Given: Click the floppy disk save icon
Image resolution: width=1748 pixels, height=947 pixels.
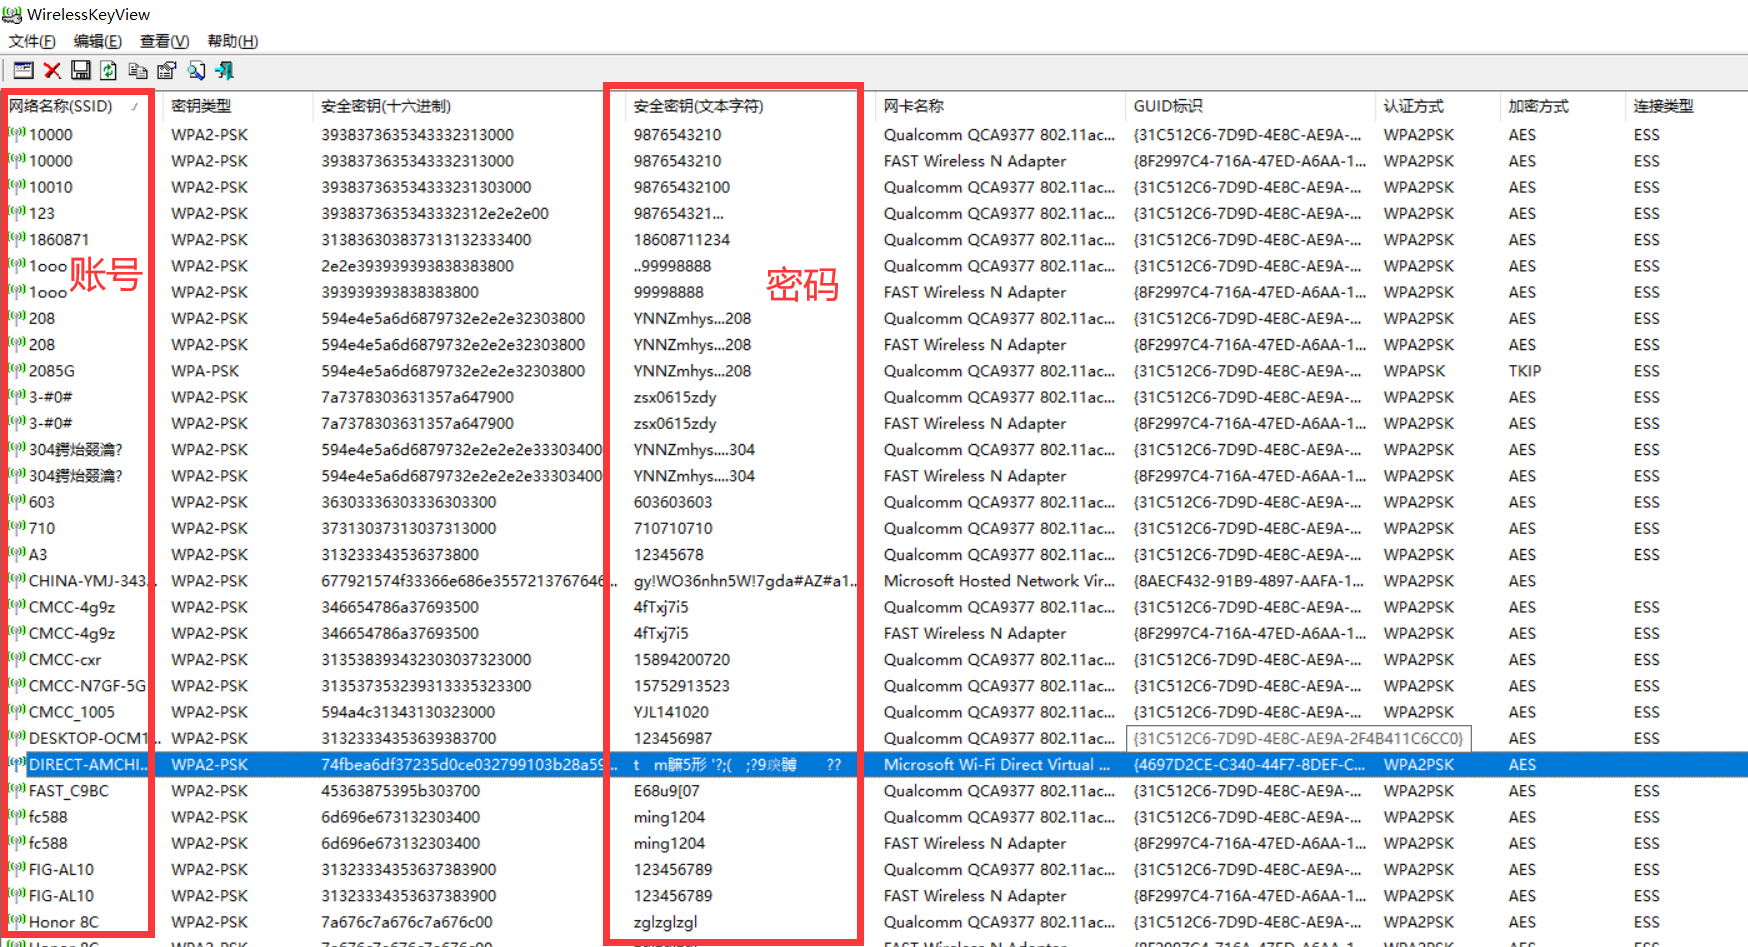Looking at the screenshot, I should pos(81,70).
